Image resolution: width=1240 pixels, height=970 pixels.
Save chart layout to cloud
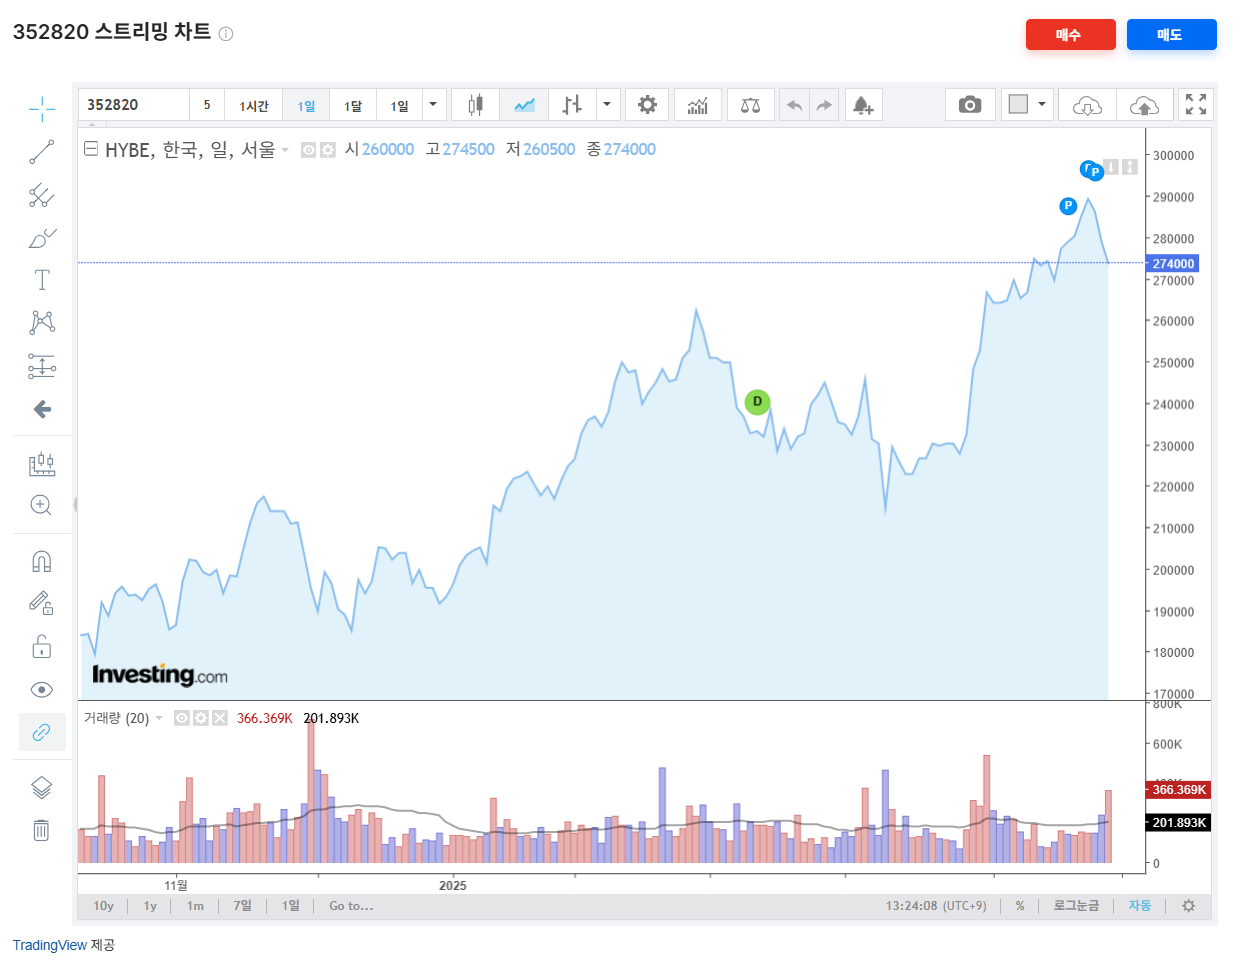1145,105
